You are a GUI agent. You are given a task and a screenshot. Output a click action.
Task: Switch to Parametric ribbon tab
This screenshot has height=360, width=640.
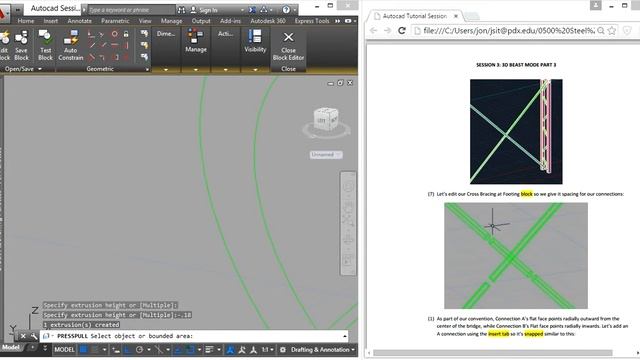(x=115, y=21)
